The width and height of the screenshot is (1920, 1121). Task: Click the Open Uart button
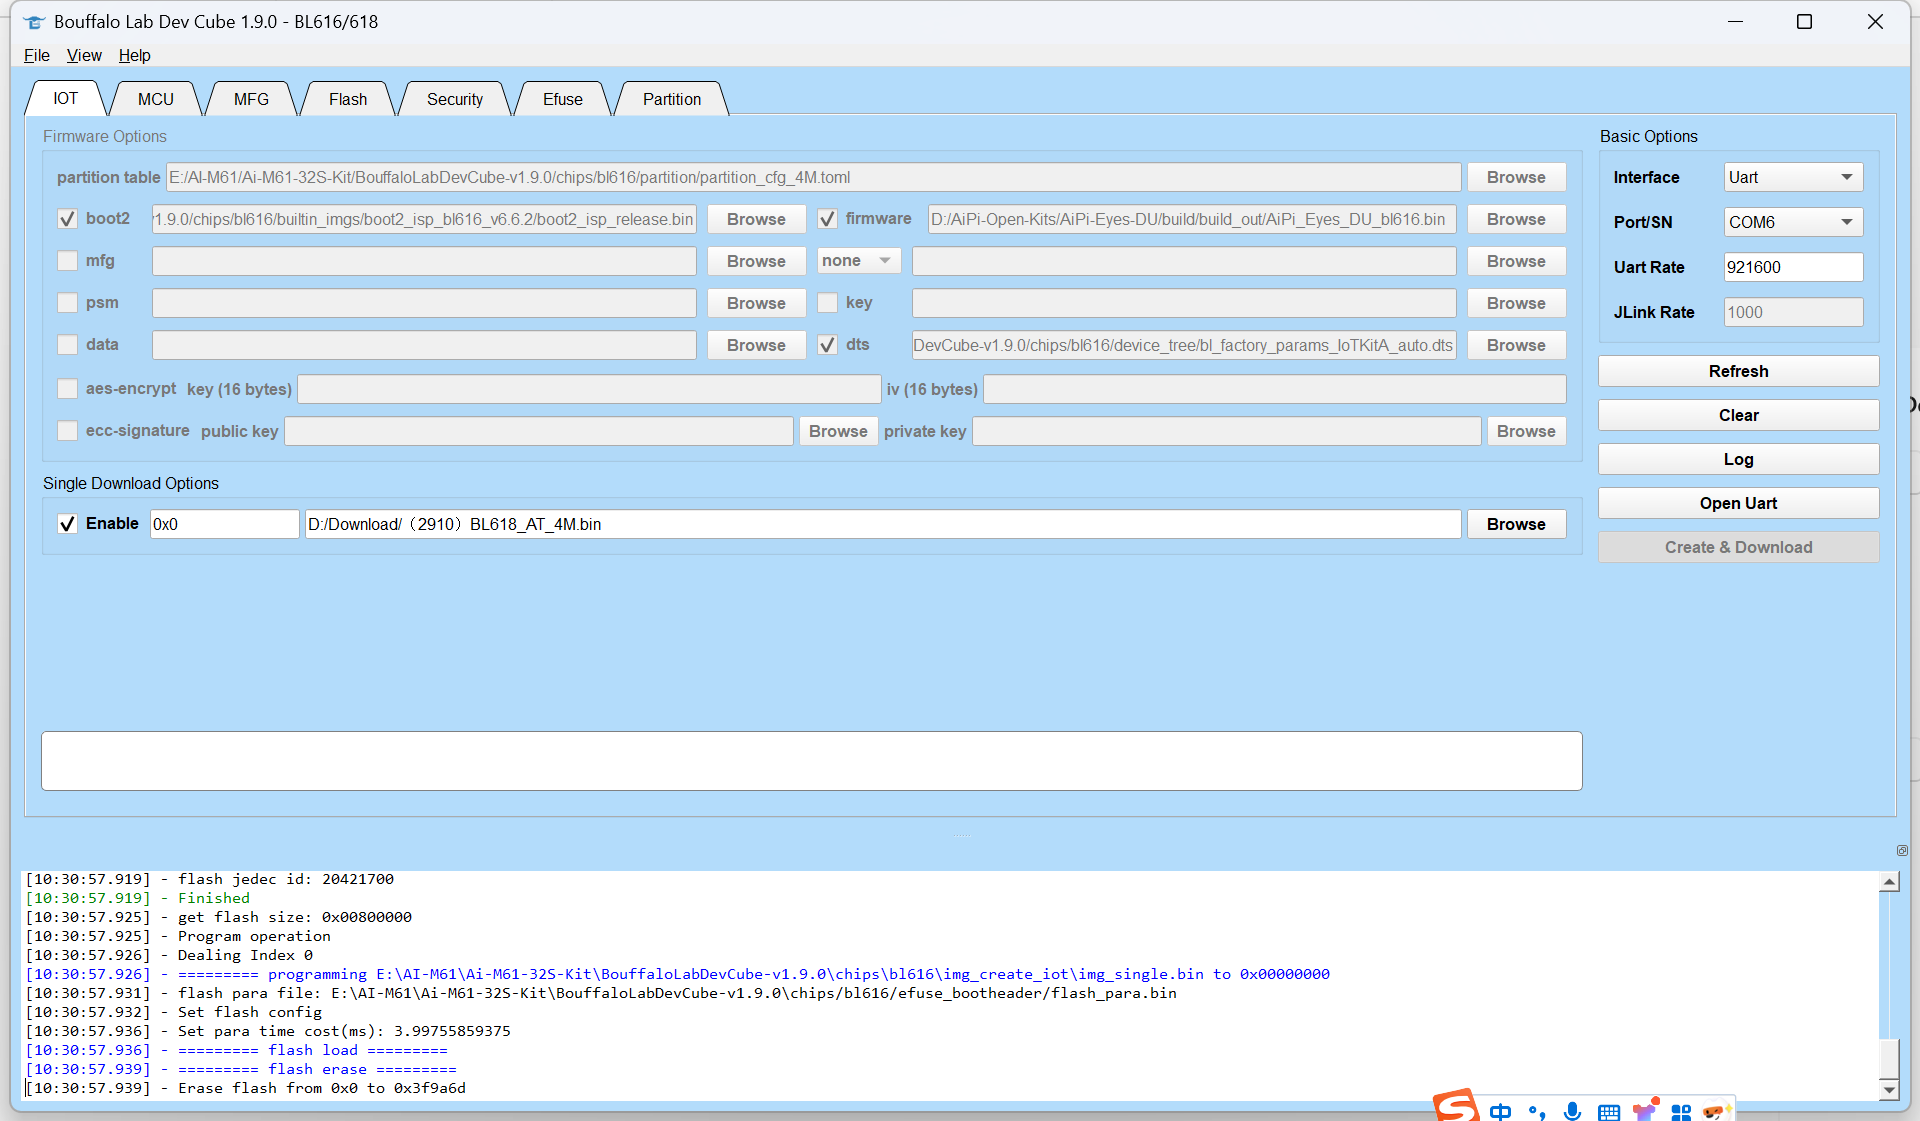coord(1737,503)
